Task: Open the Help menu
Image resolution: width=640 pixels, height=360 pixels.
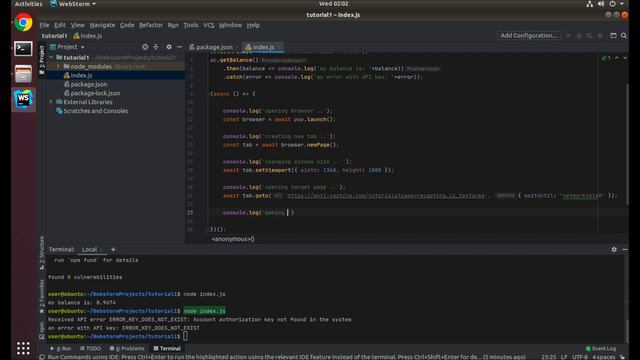Action: point(253,25)
